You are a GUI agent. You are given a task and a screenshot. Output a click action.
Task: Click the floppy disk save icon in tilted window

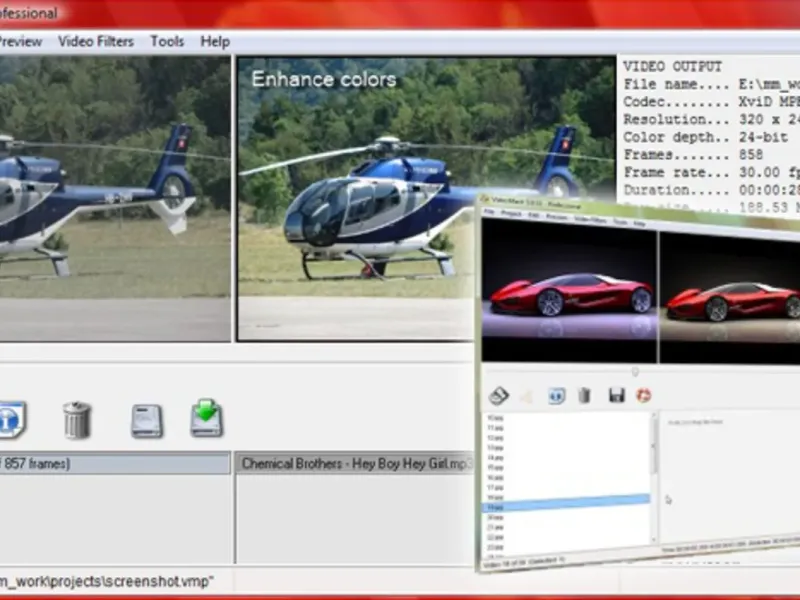point(616,395)
